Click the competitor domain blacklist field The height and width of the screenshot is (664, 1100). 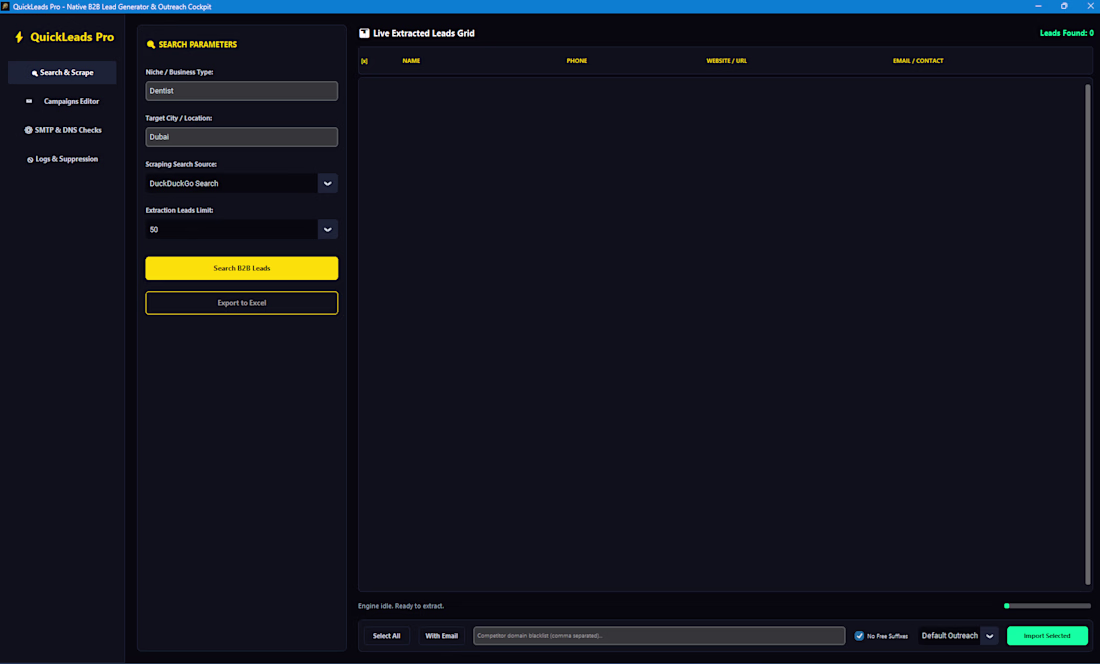click(x=659, y=636)
